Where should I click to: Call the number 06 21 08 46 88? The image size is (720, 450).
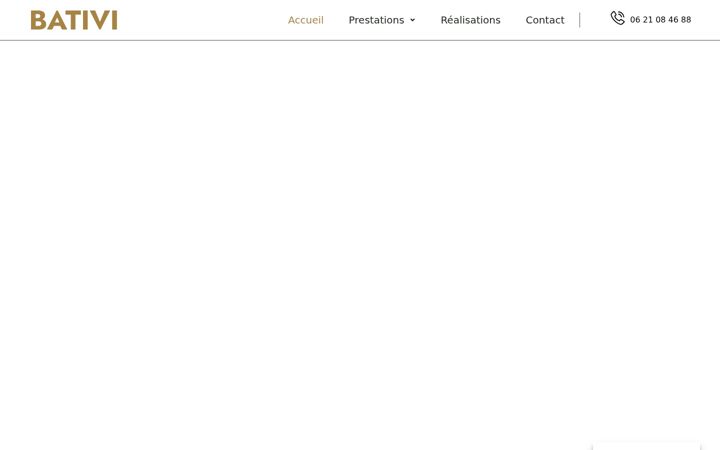660,20
